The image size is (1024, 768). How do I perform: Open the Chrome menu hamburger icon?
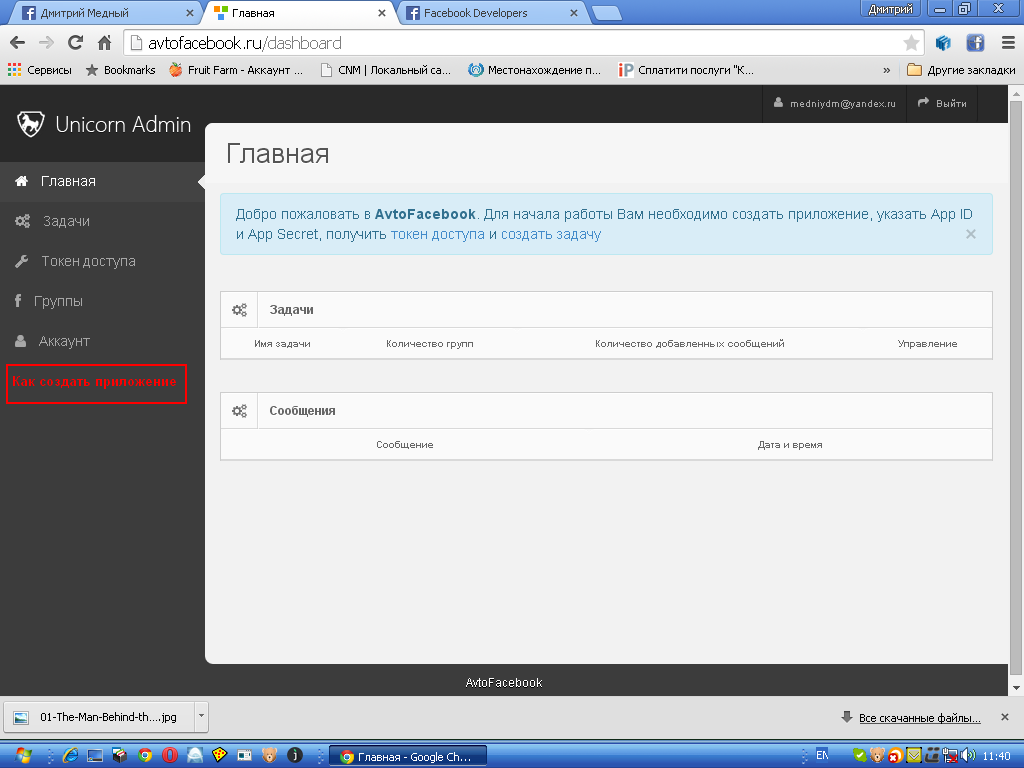(x=1008, y=43)
